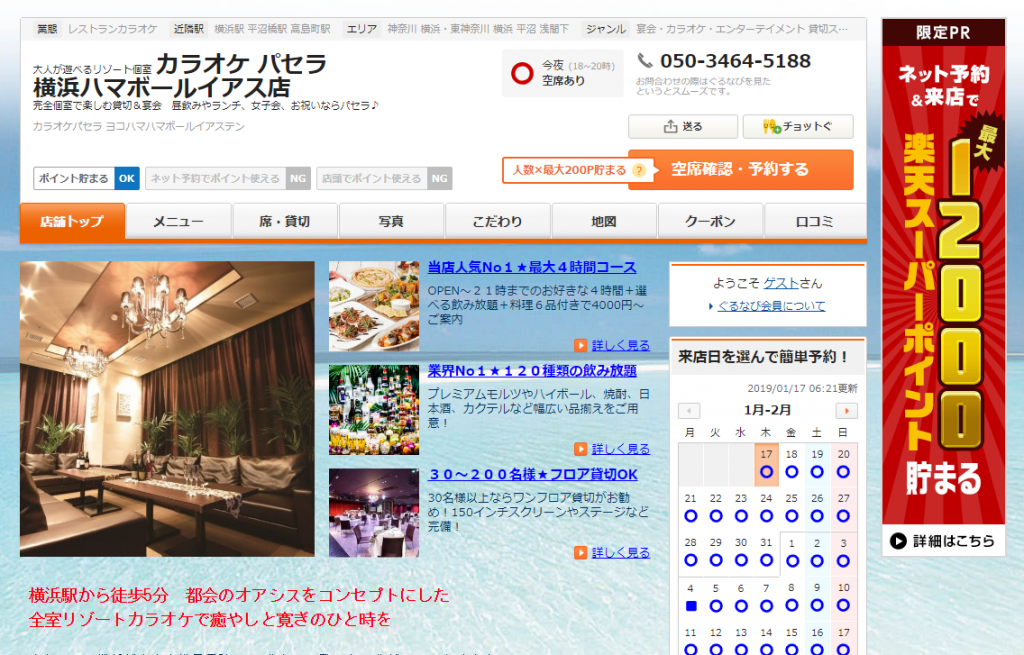Go to previous month in calendar
1024x655 pixels.
pos(689,411)
